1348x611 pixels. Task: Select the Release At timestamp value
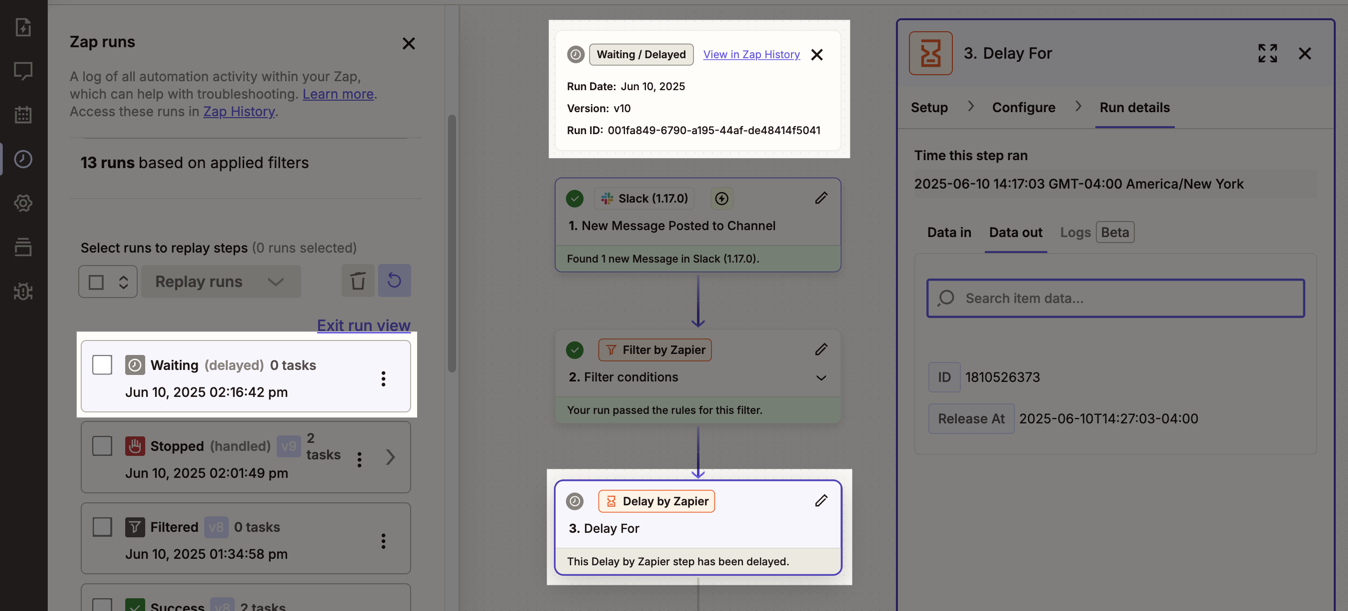pos(1108,419)
